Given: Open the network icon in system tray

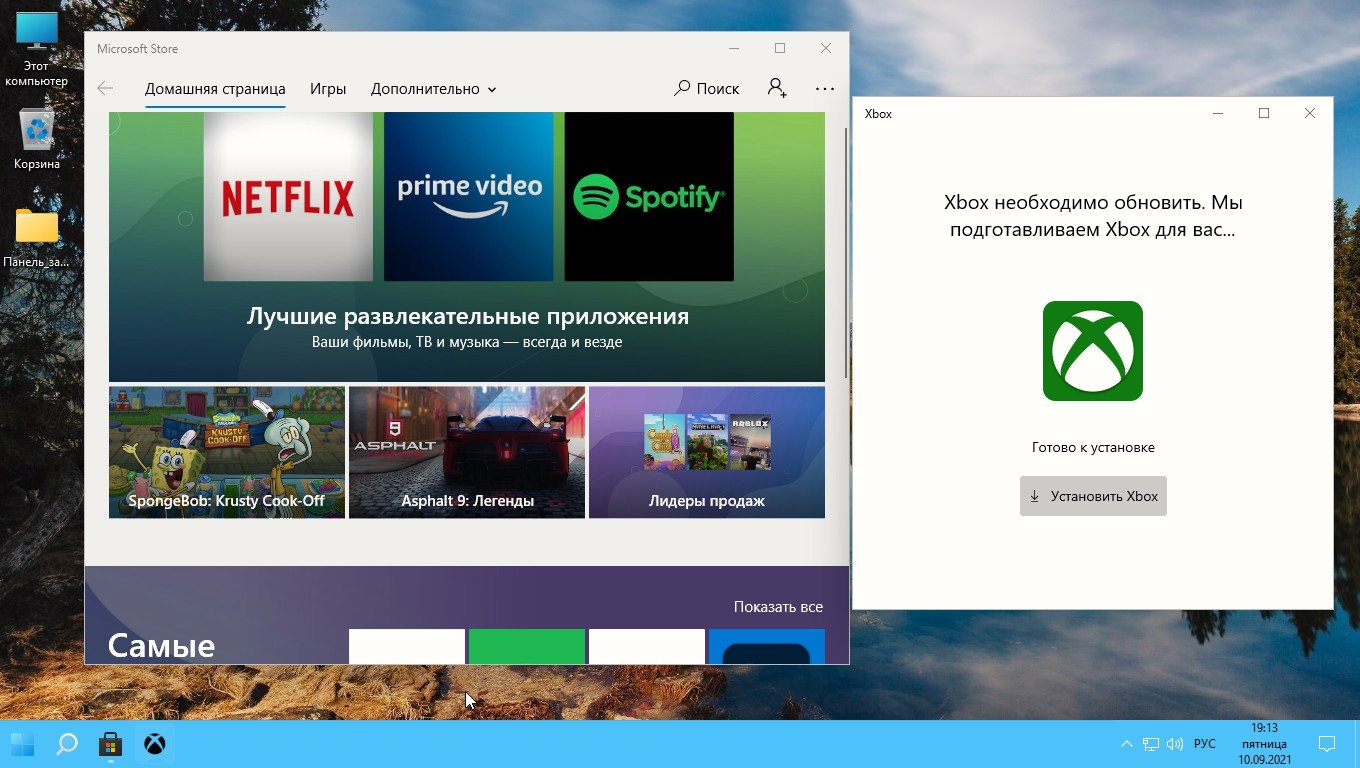Looking at the screenshot, I should 1151,744.
